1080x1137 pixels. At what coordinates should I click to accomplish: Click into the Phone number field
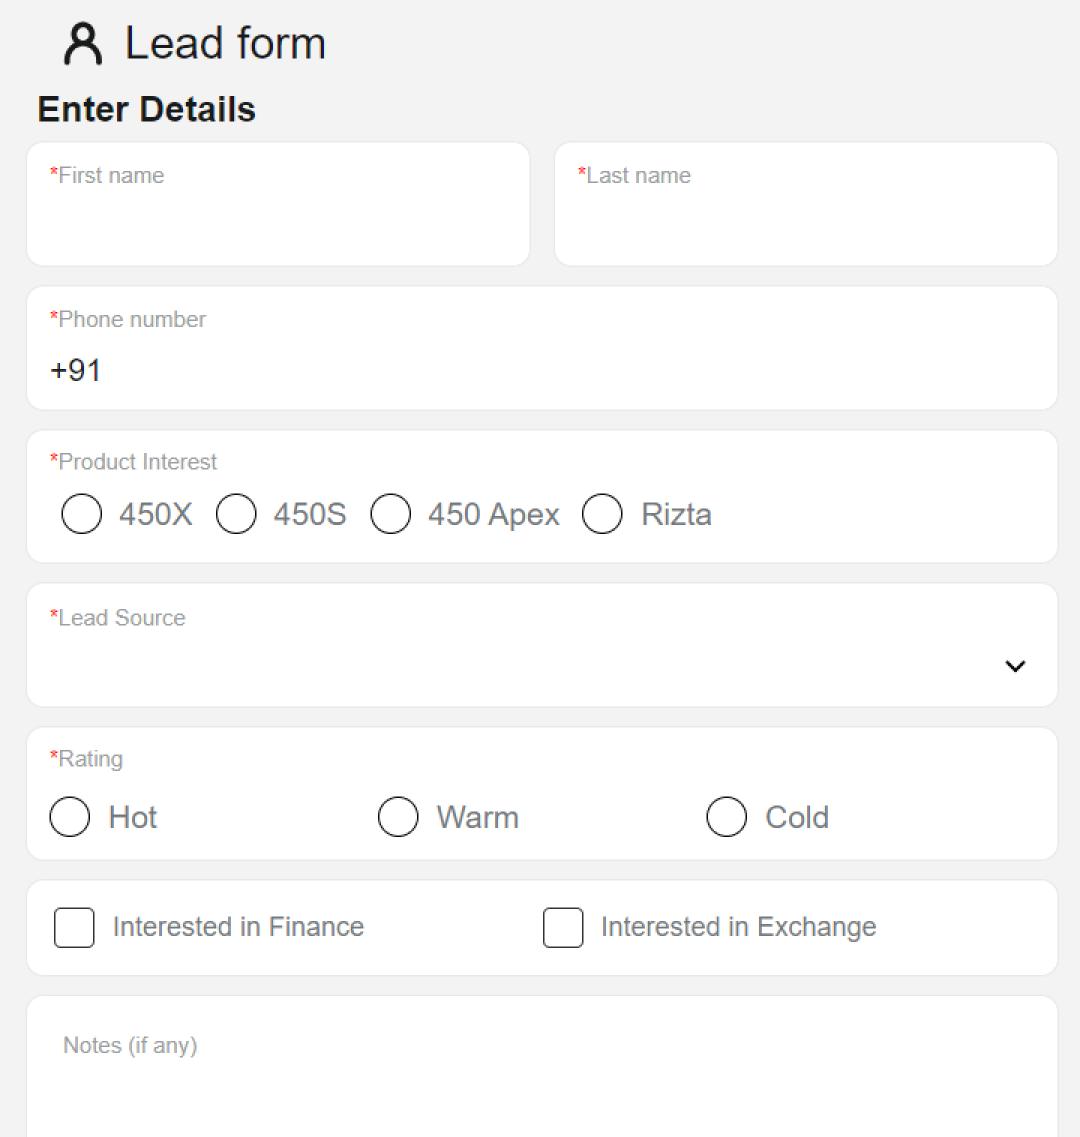(542, 348)
